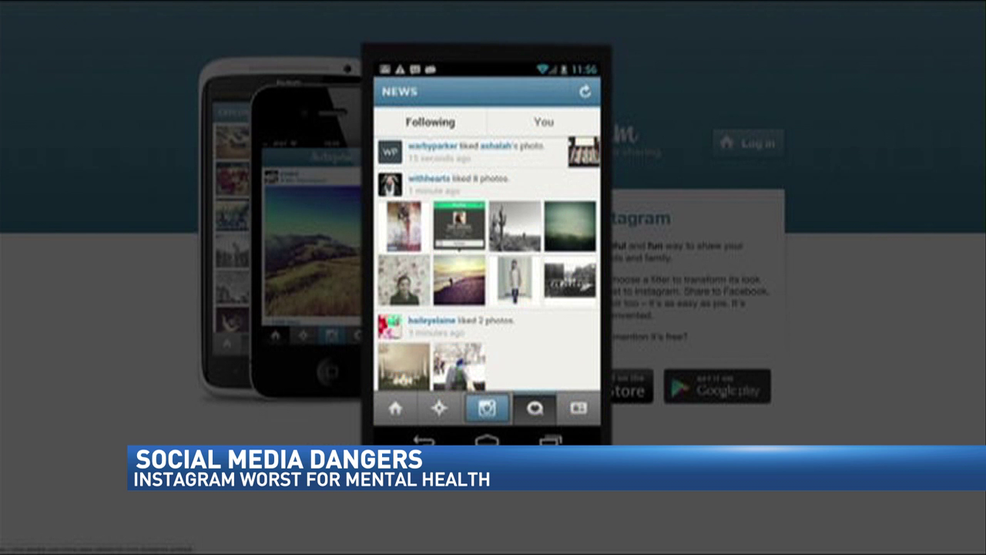
Task: Open the standing person photo thumbnail
Action: (515, 280)
